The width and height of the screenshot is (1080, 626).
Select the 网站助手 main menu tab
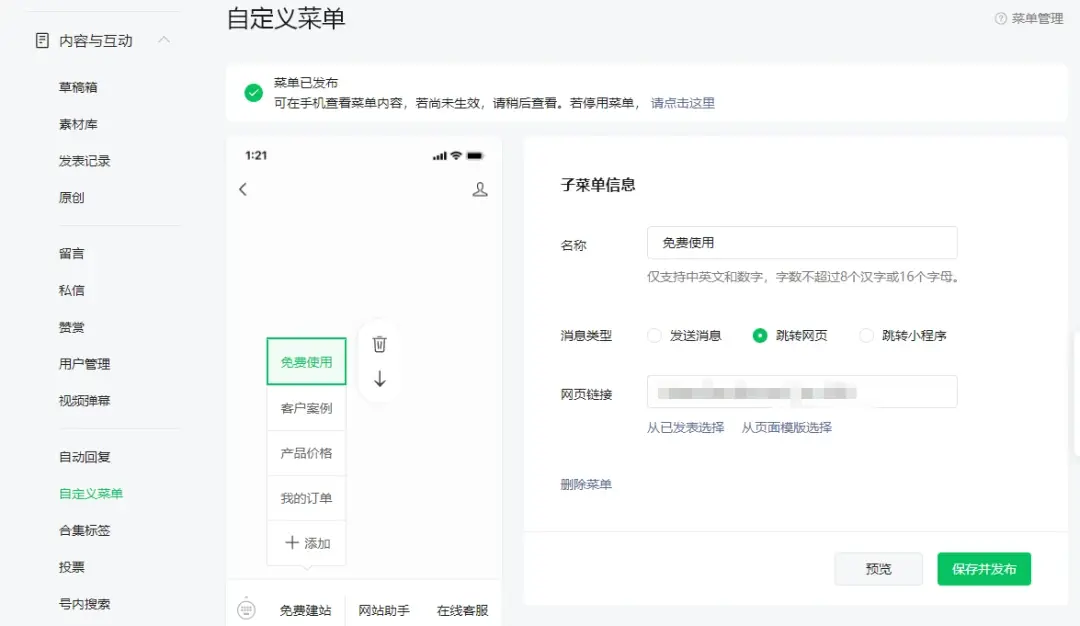coord(384,610)
